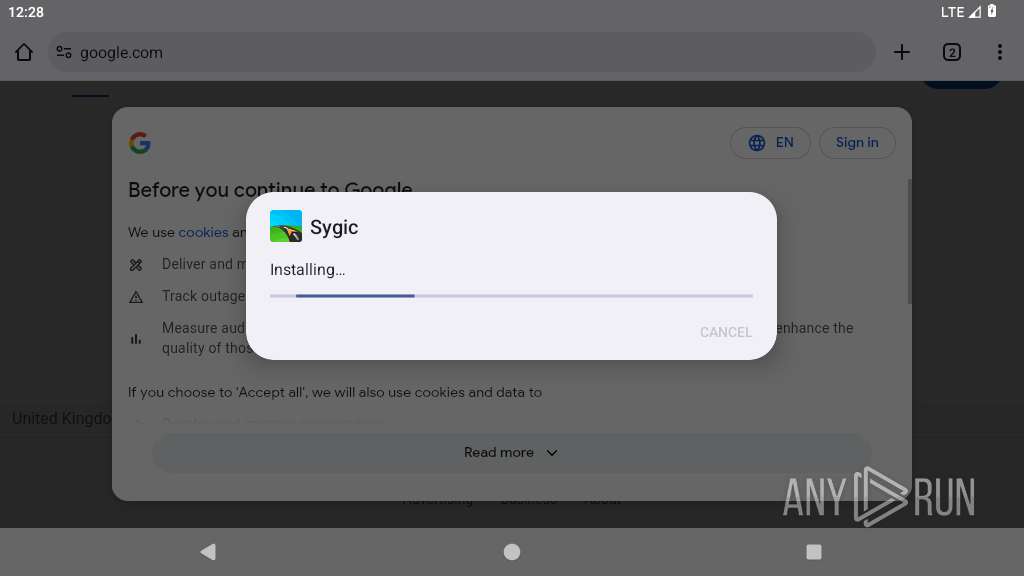Click the battery status icon
The height and width of the screenshot is (576, 1024).
click(992, 11)
